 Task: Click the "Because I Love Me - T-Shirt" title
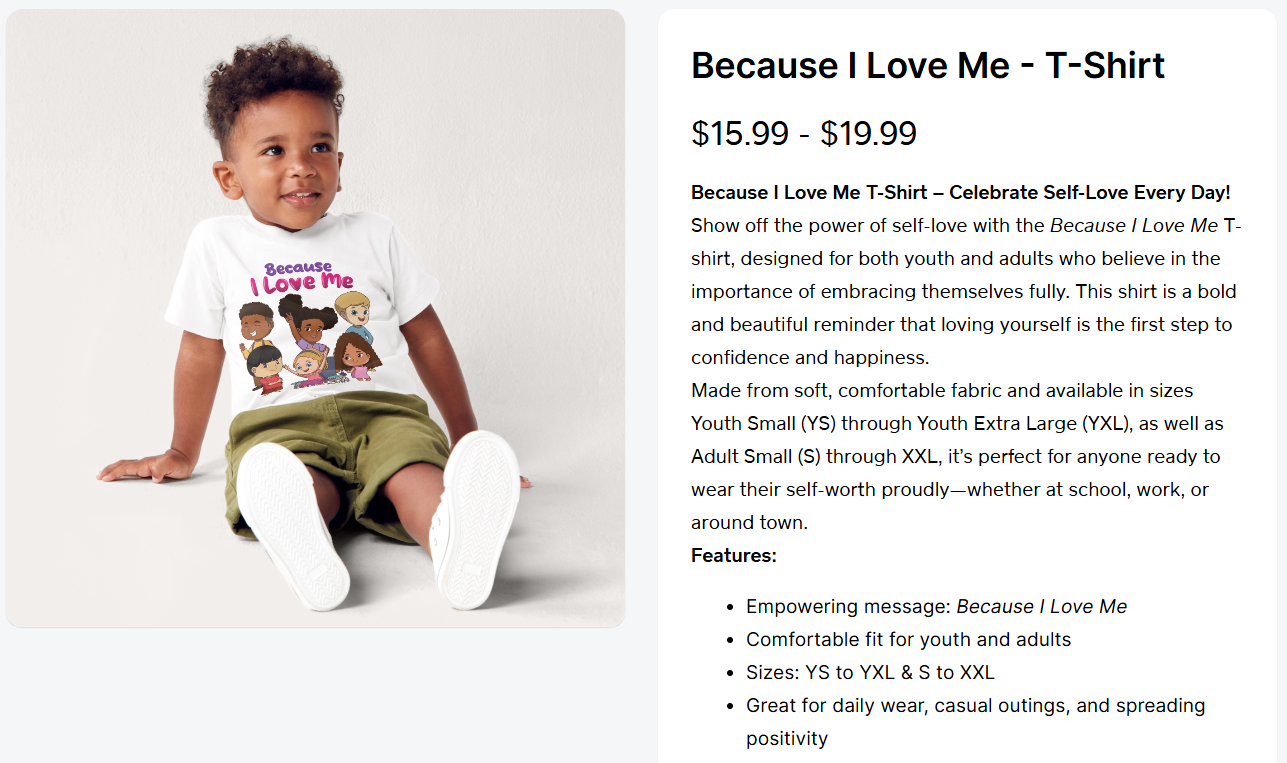(x=927, y=66)
